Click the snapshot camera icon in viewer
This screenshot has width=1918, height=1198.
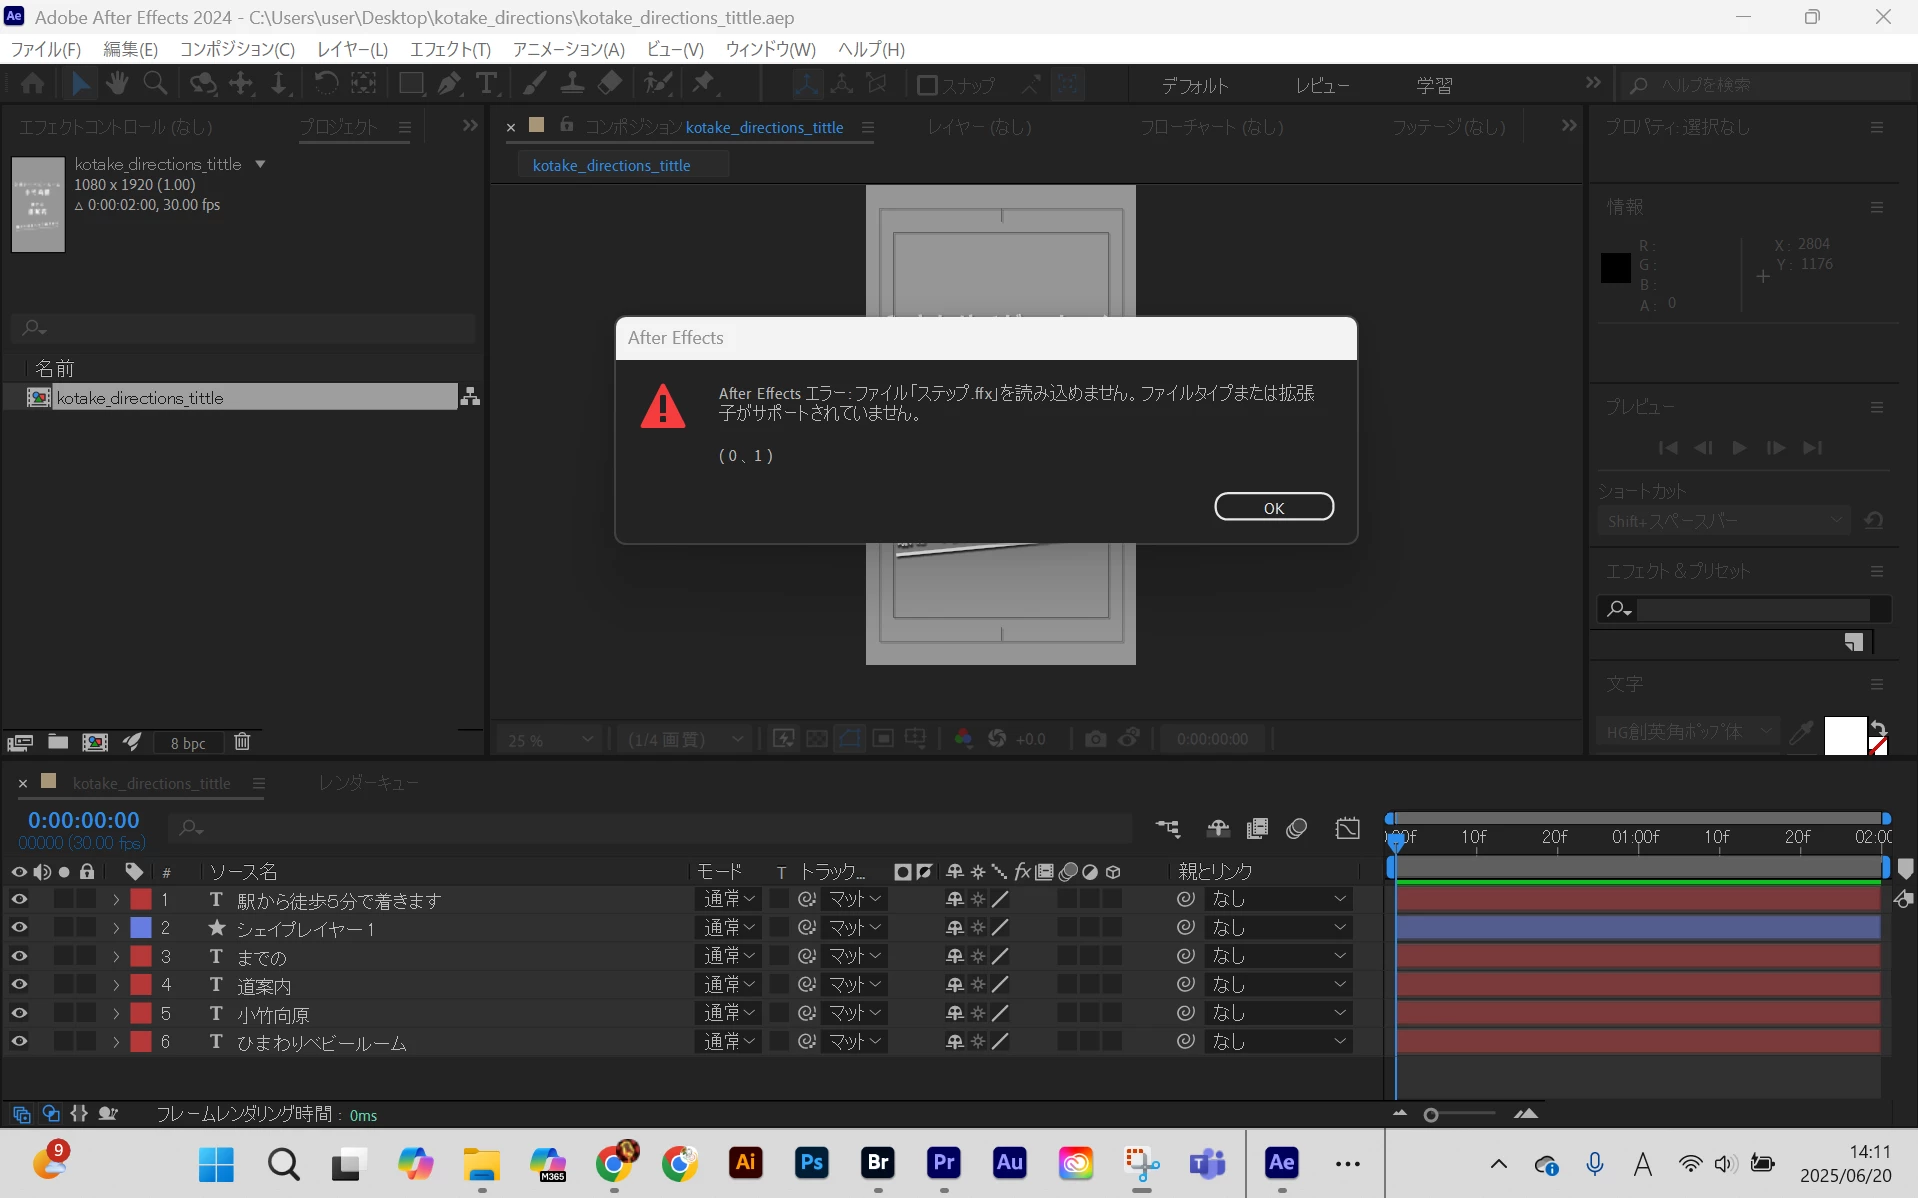1095,739
